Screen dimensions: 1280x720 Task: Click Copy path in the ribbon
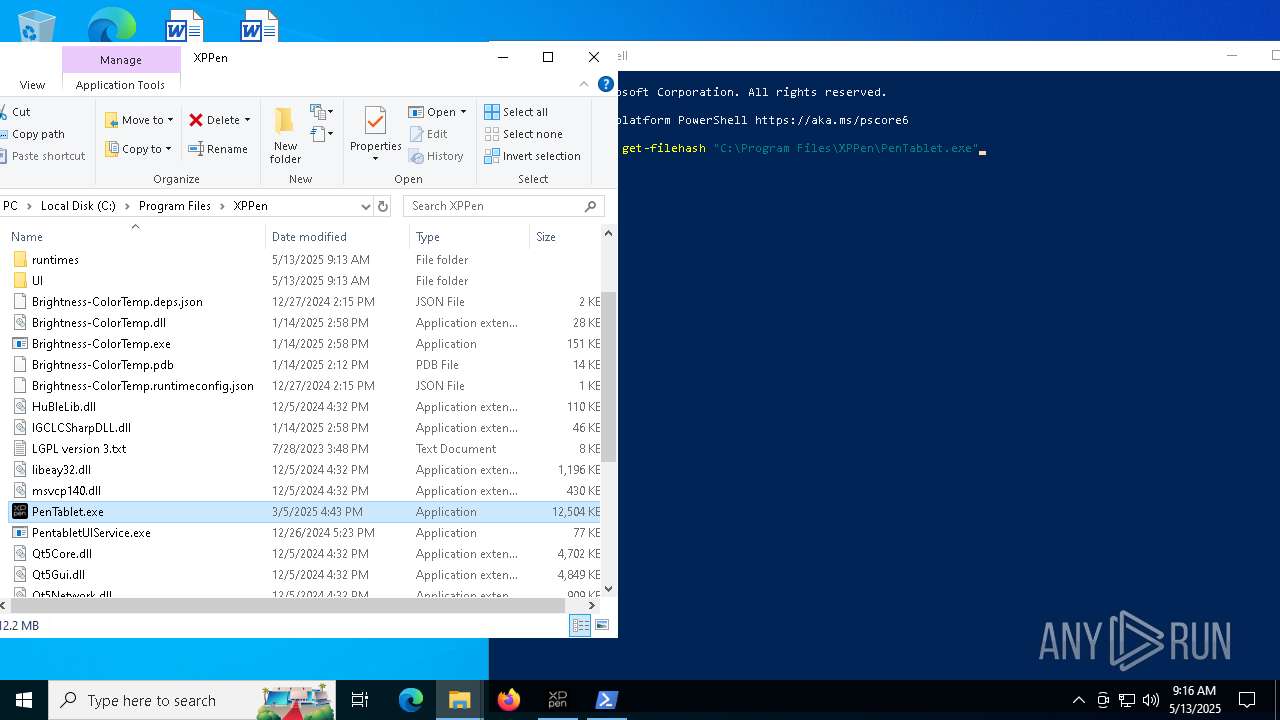click(x=33, y=134)
